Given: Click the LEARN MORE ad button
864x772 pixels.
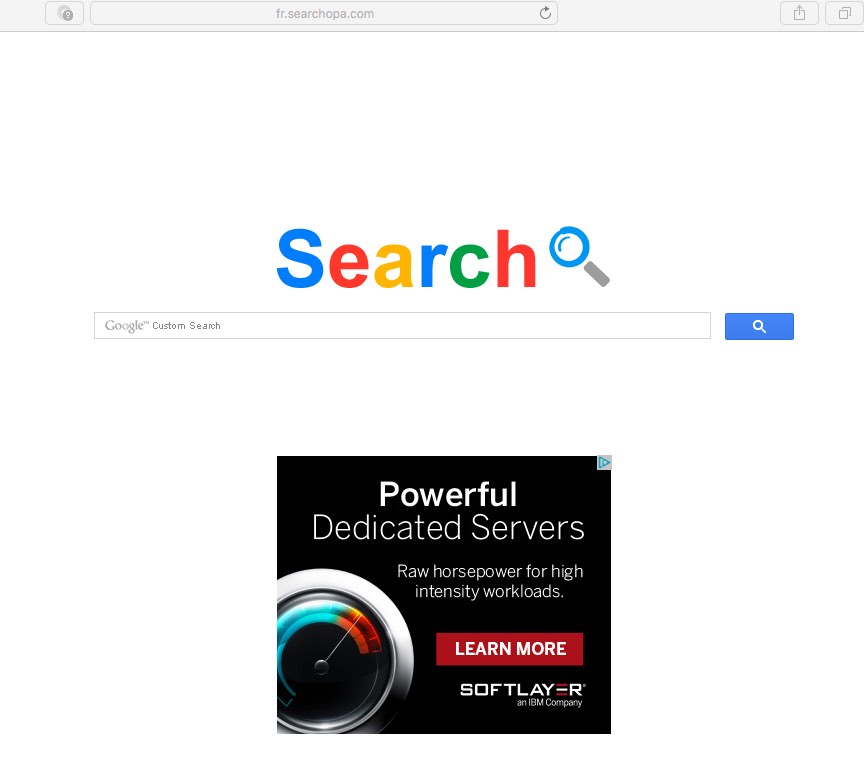Looking at the screenshot, I should coord(510,649).
